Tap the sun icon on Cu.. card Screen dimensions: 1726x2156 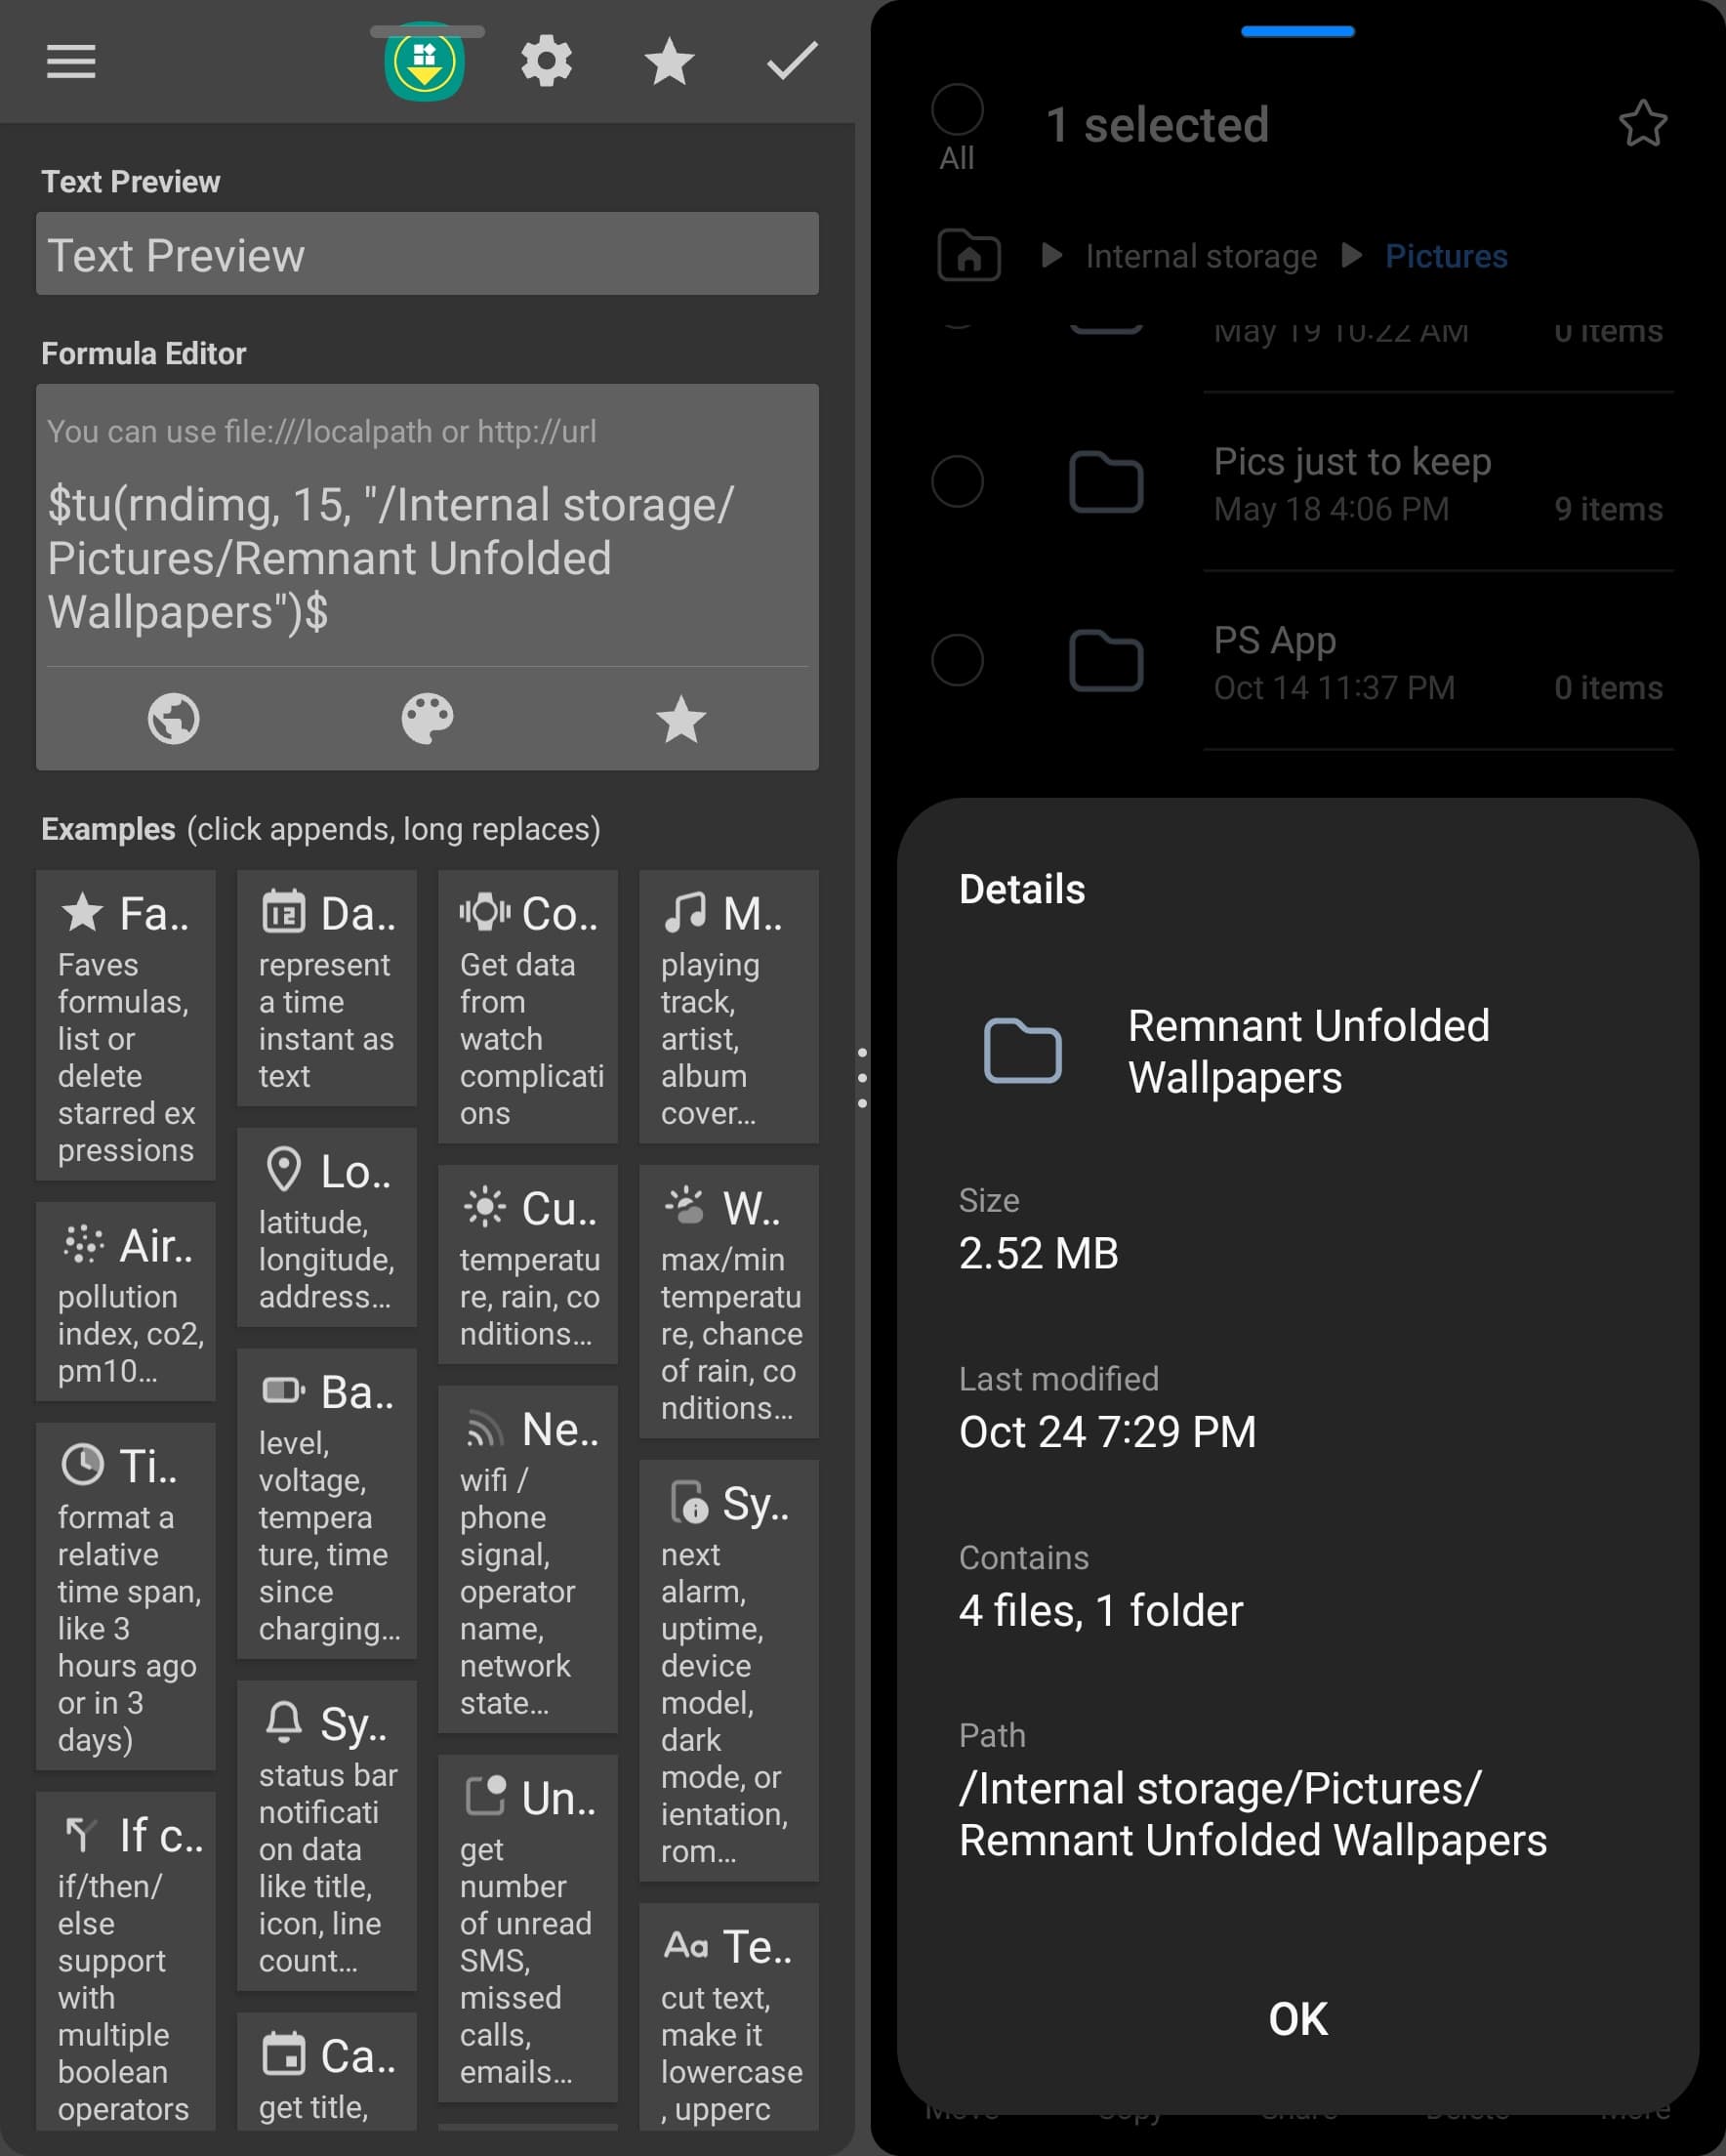(x=485, y=1207)
